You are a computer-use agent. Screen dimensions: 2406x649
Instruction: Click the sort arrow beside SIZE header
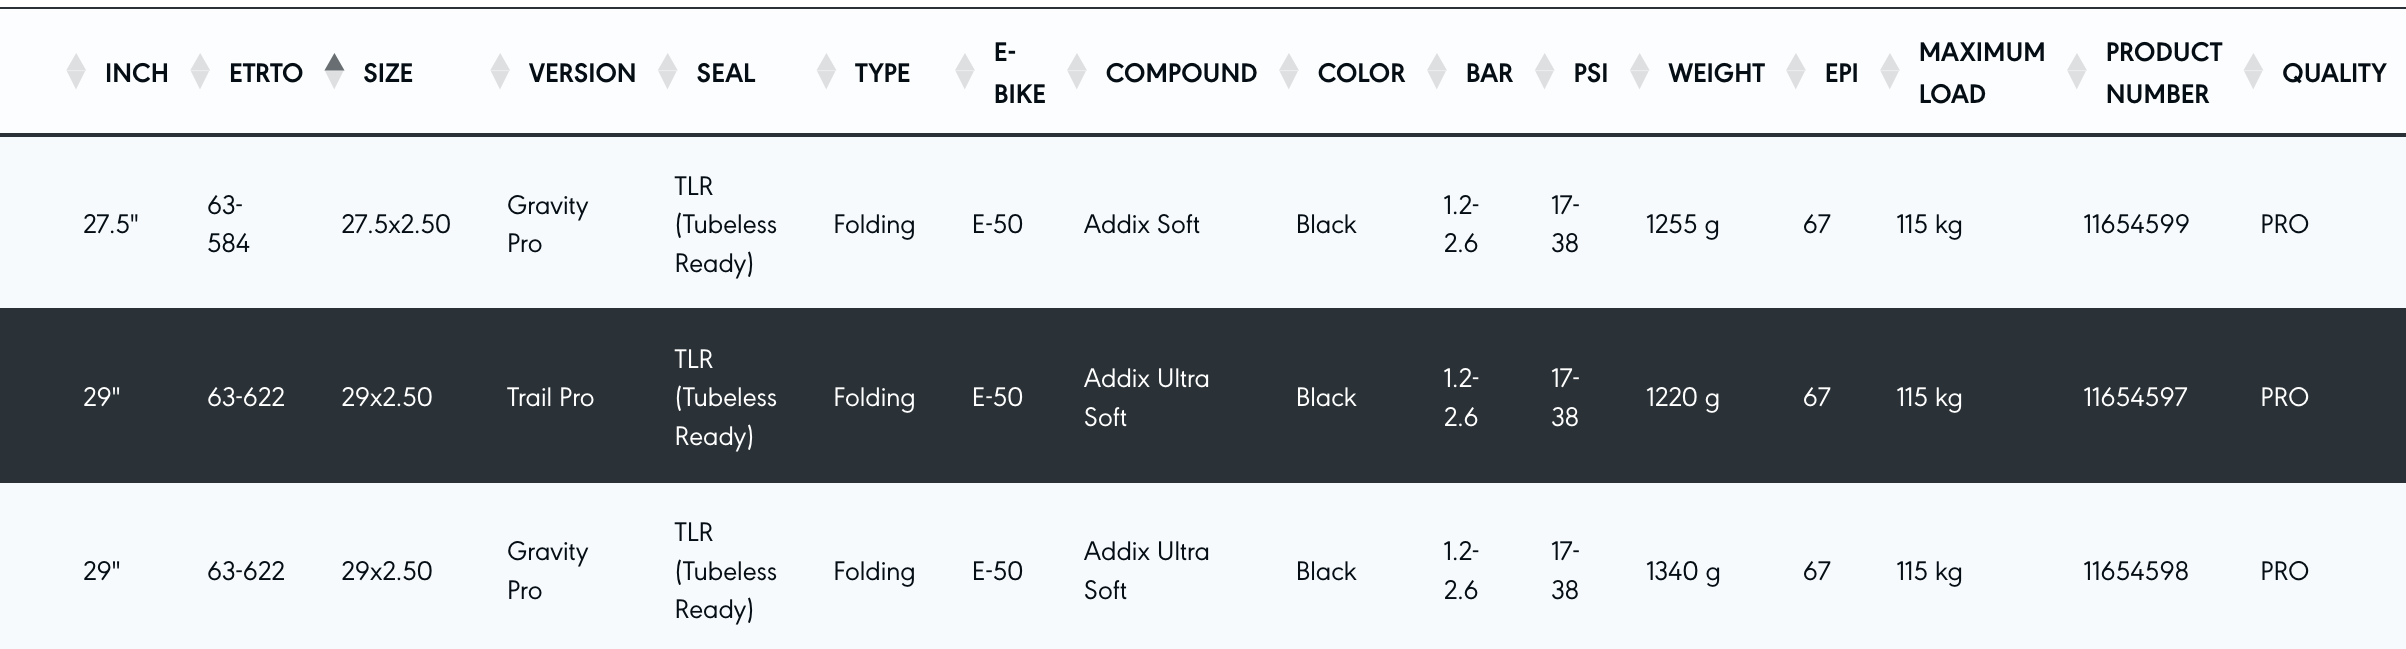click(x=335, y=70)
